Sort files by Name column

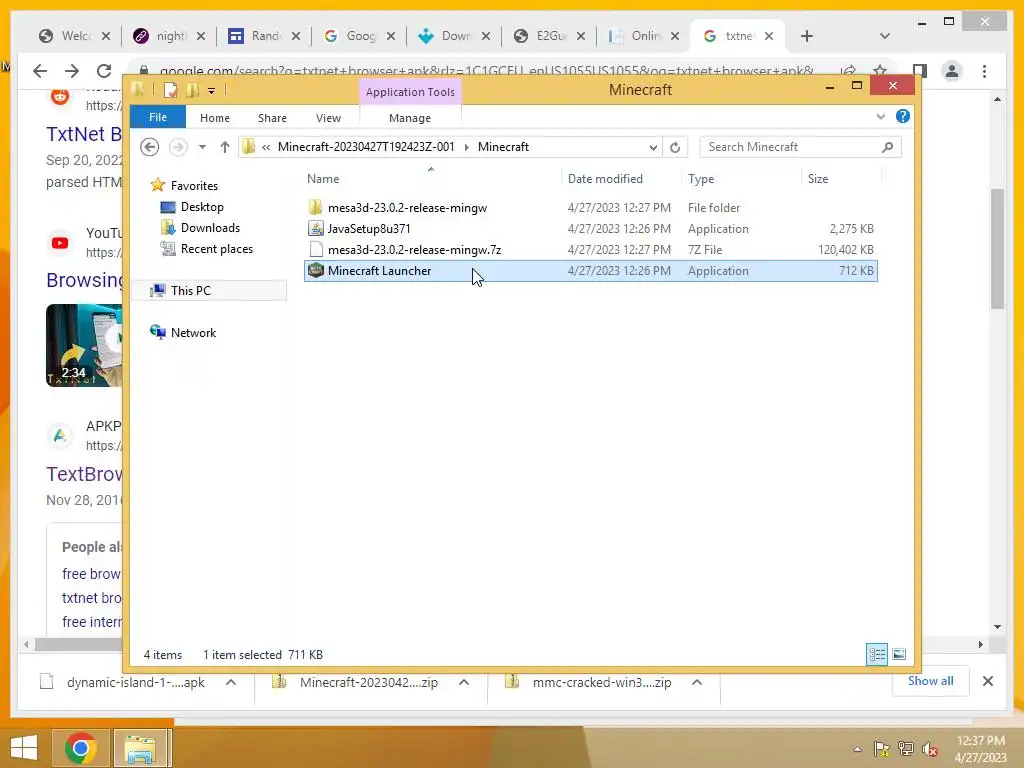click(431, 178)
